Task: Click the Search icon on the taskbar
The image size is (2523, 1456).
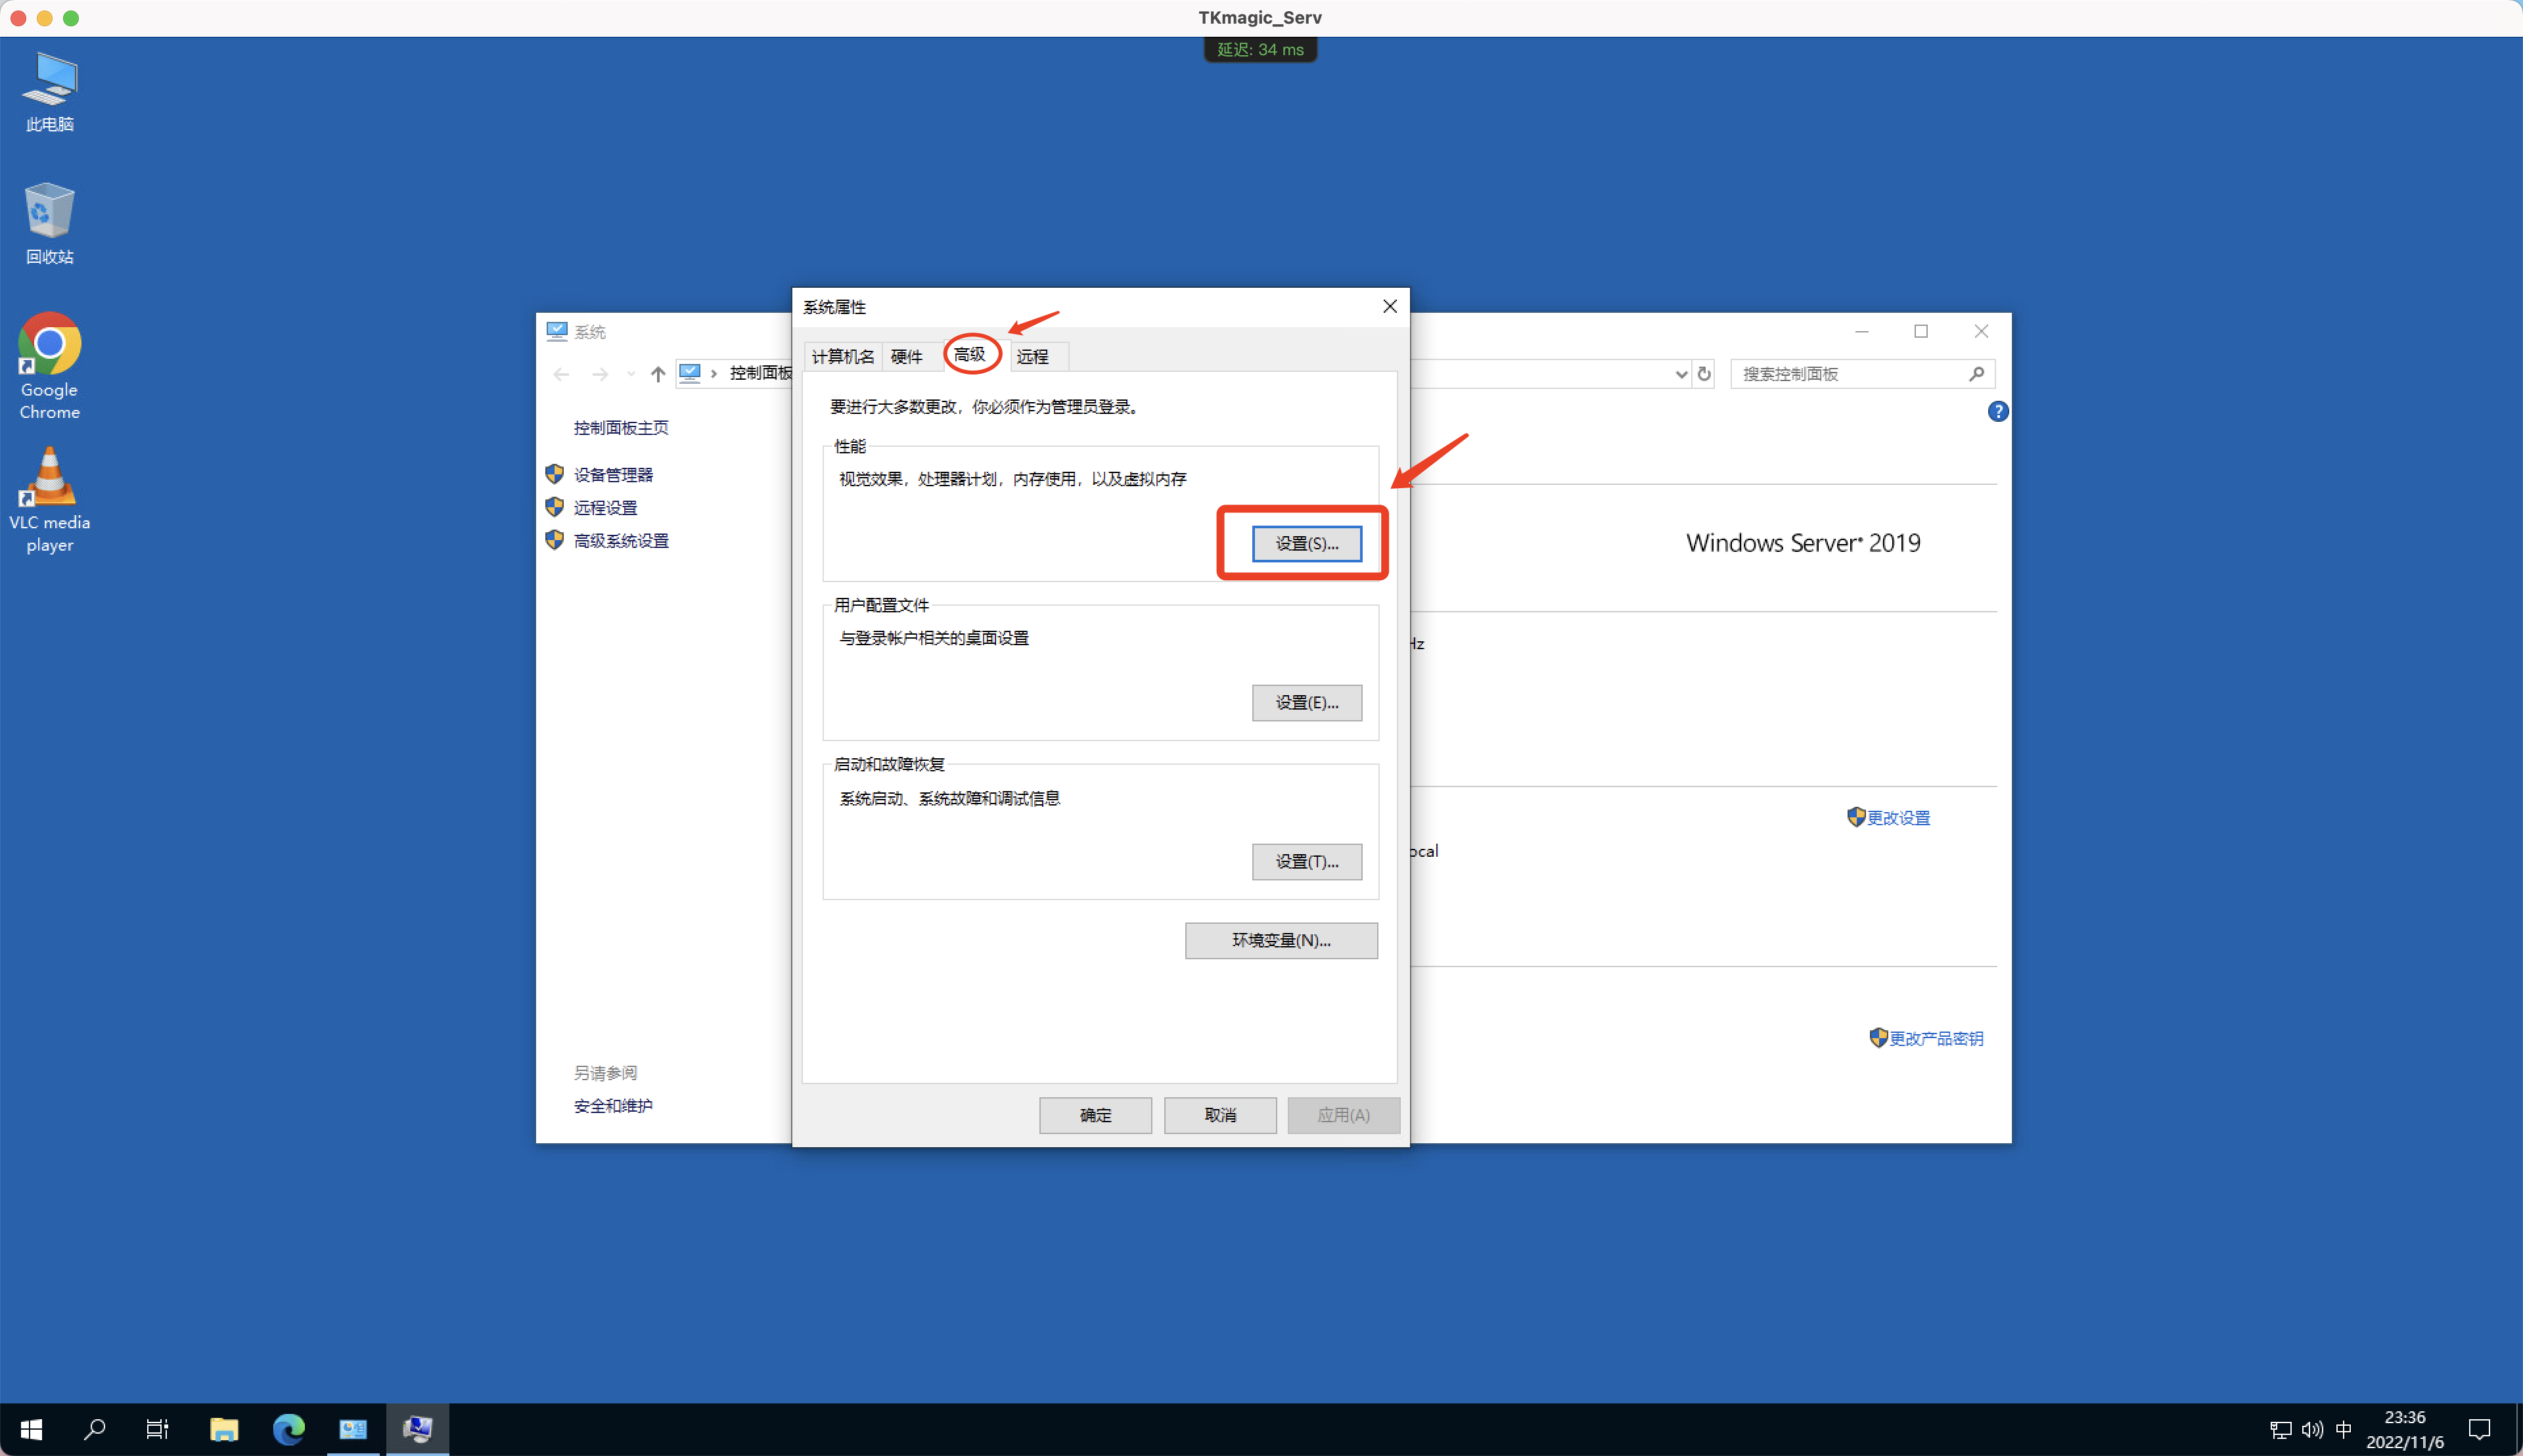Action: pyautogui.click(x=95, y=1428)
